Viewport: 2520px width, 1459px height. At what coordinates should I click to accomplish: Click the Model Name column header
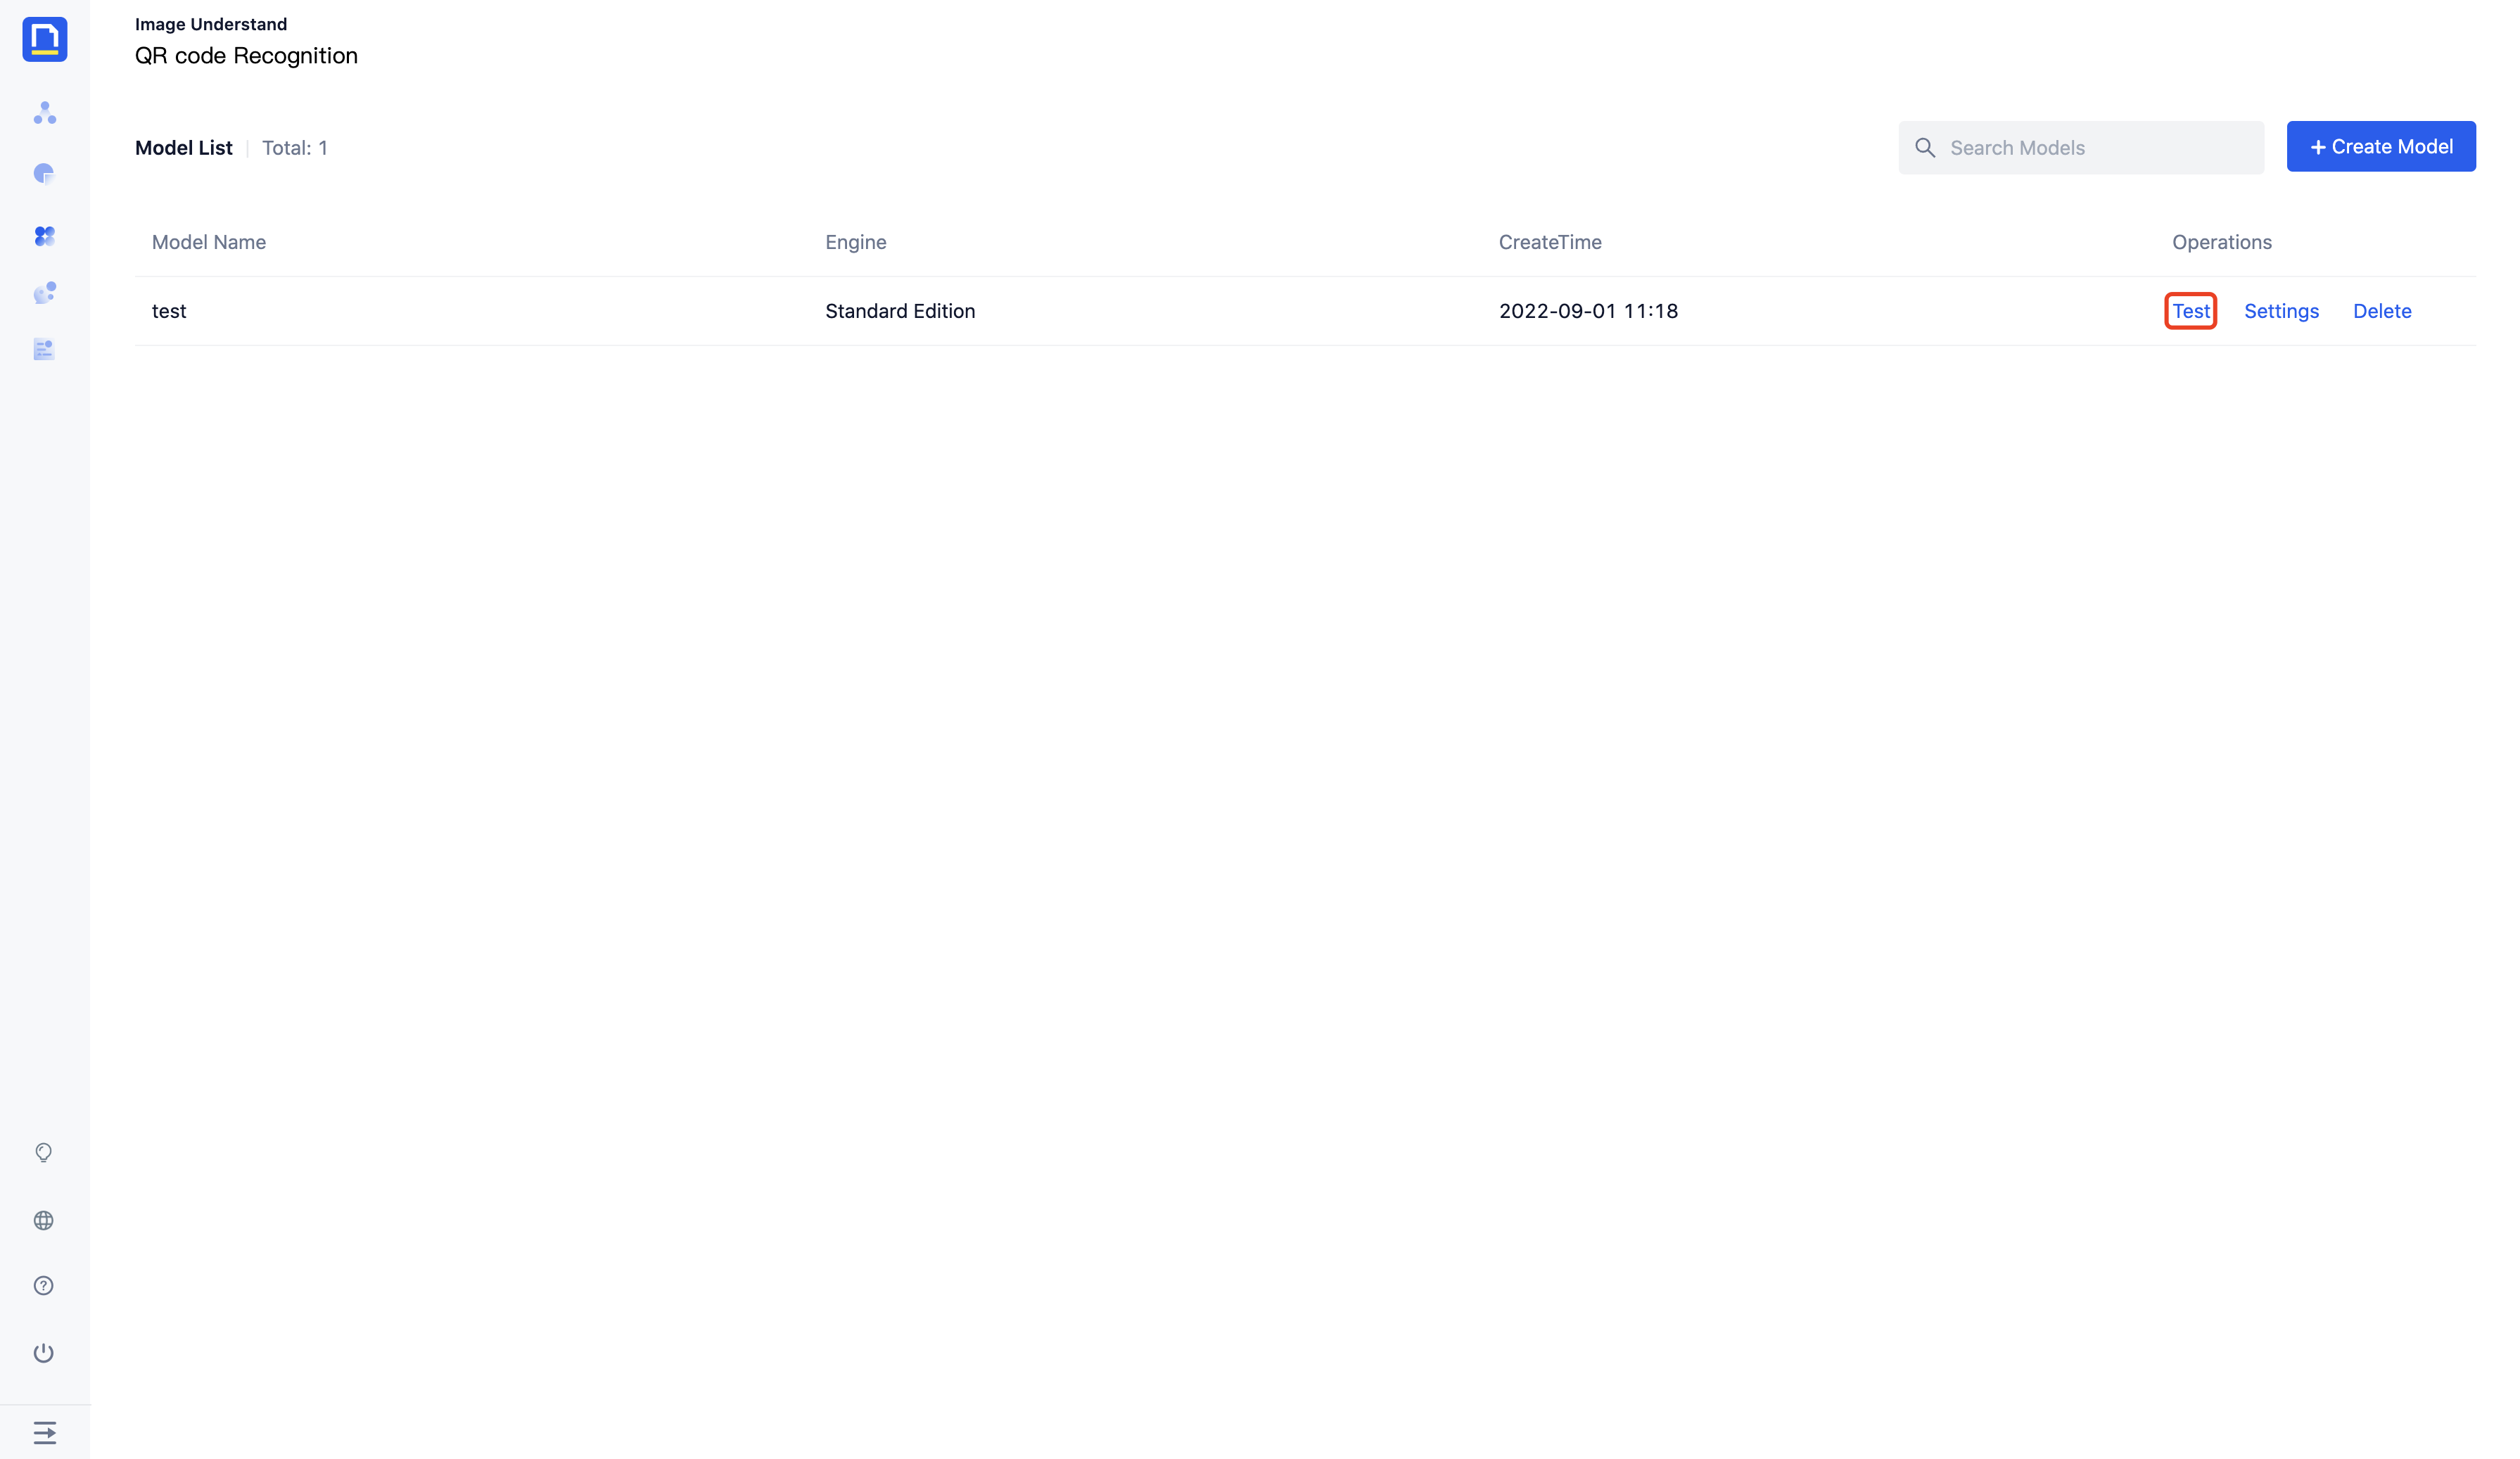pos(209,242)
